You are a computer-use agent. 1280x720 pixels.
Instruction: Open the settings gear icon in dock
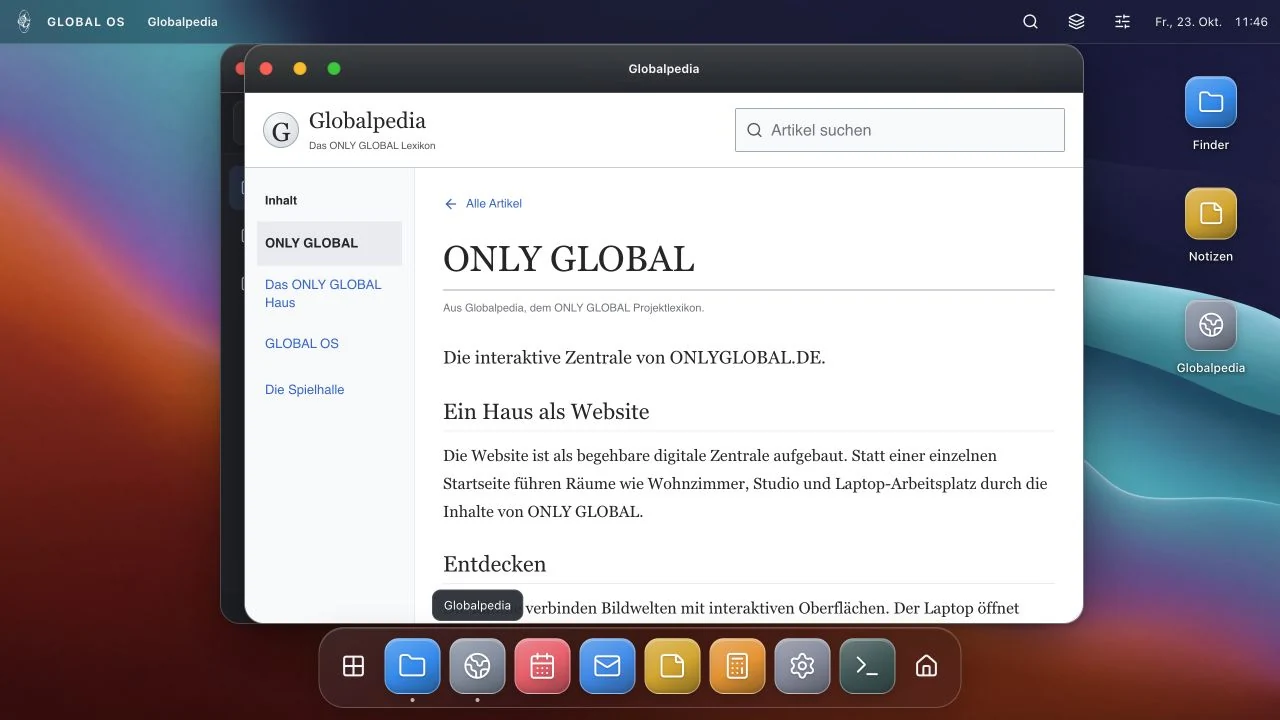click(x=802, y=666)
